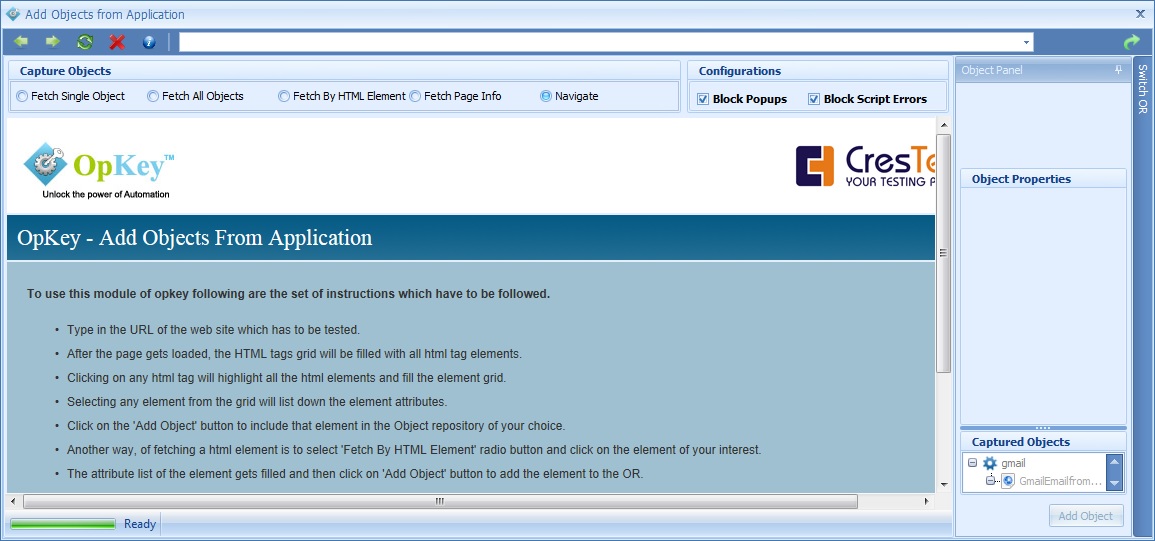This screenshot has width=1155, height=541.
Task: Click Captured Objects scroll up arrow
Action: coord(1114,462)
